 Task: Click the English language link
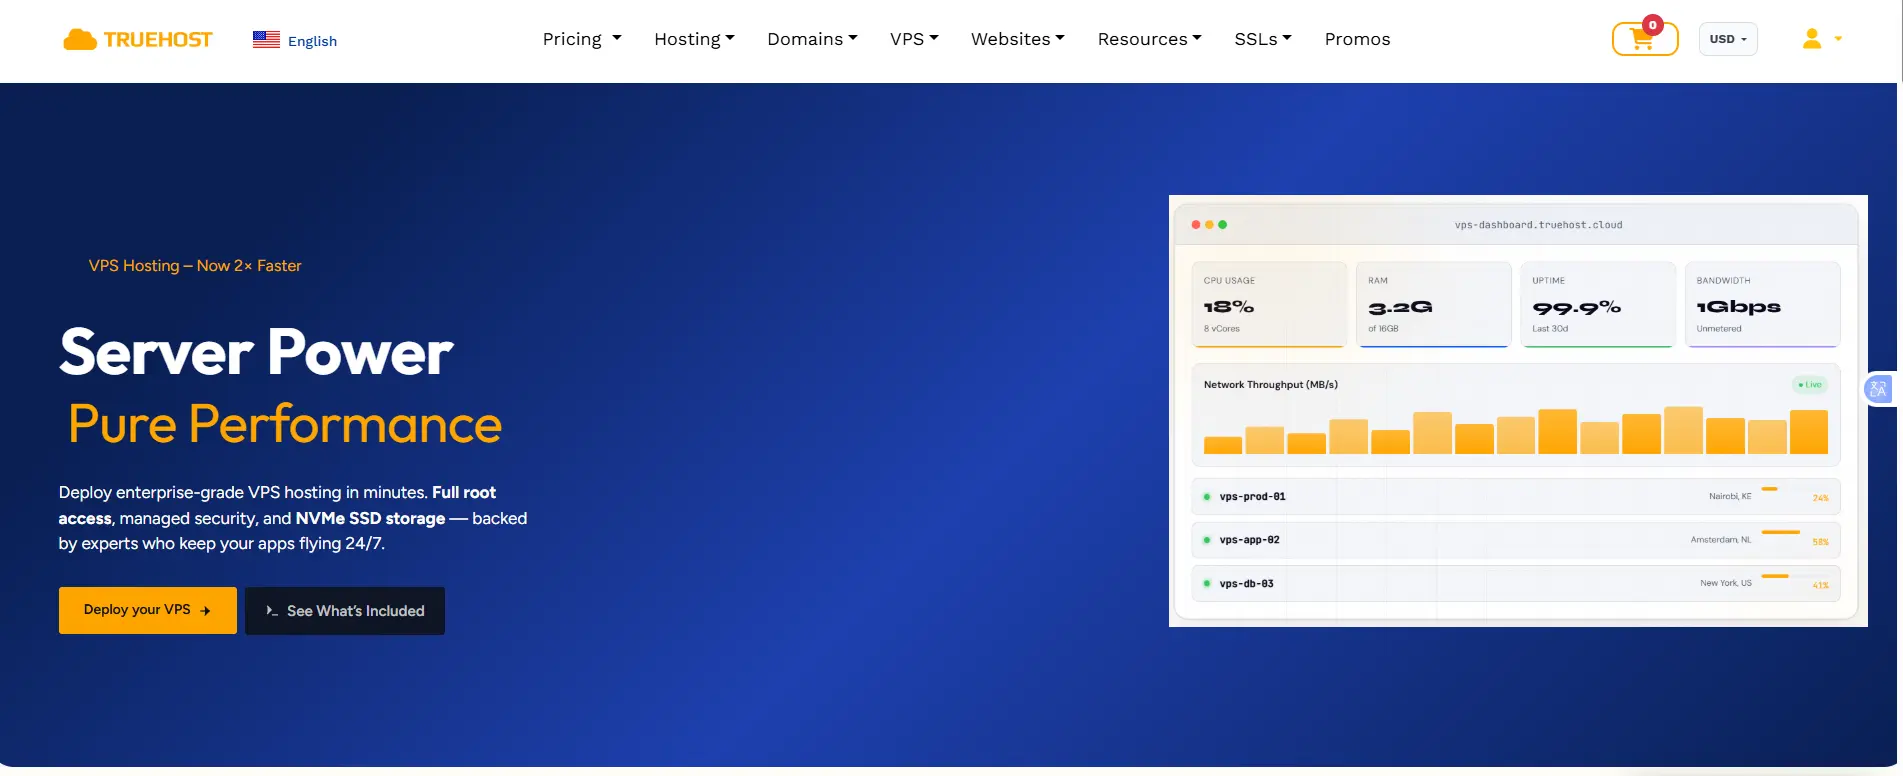coord(312,41)
